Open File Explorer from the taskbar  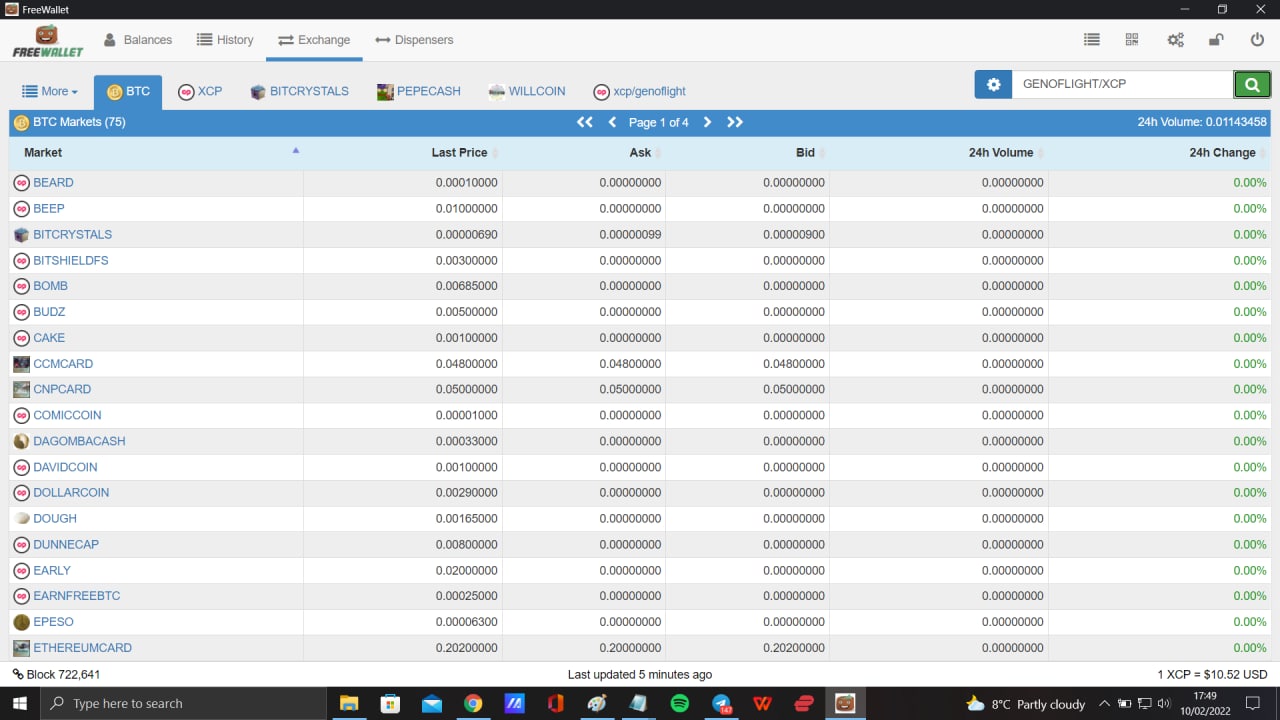(x=349, y=704)
